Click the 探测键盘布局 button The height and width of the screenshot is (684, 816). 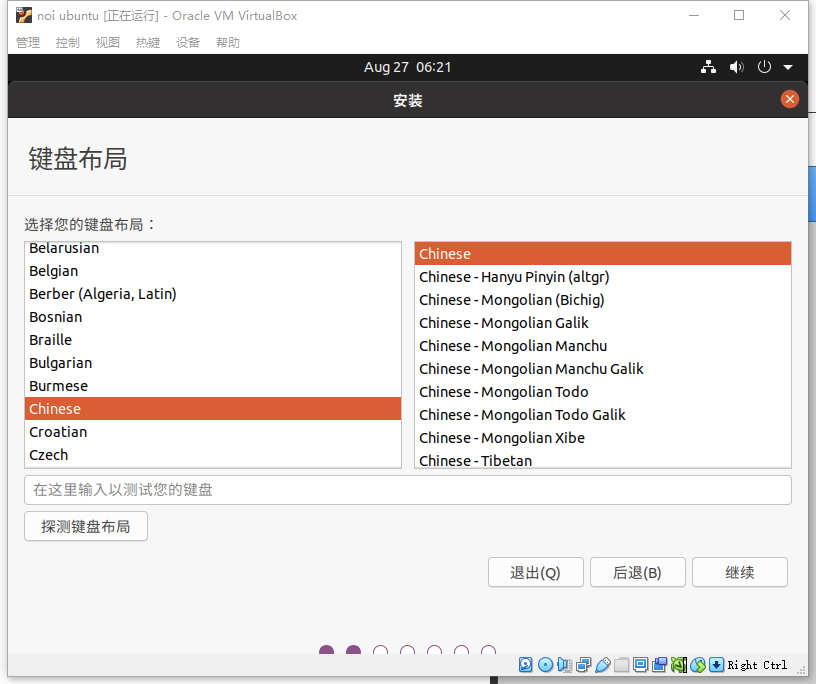click(x=86, y=526)
